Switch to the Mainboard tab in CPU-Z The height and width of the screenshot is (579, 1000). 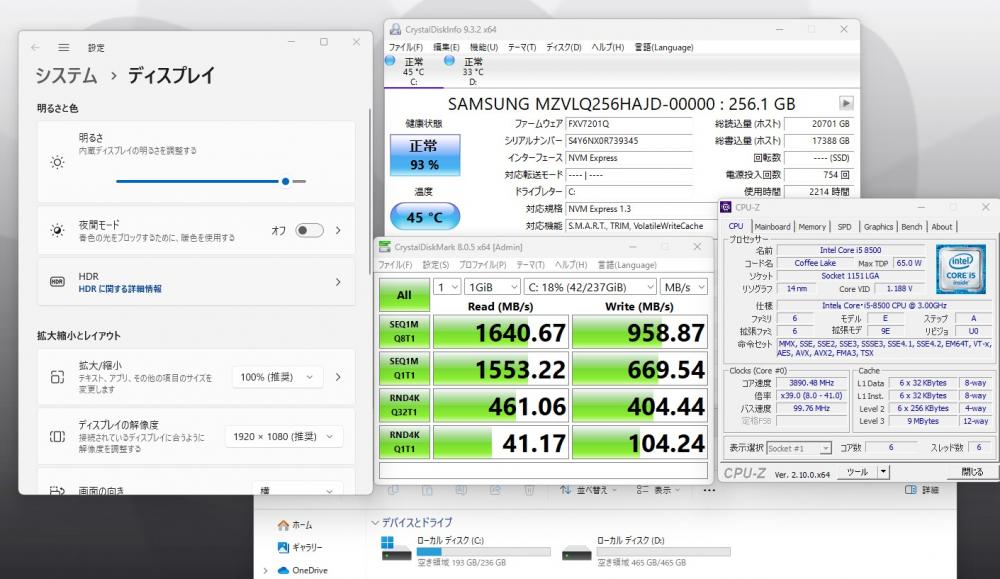(772, 226)
